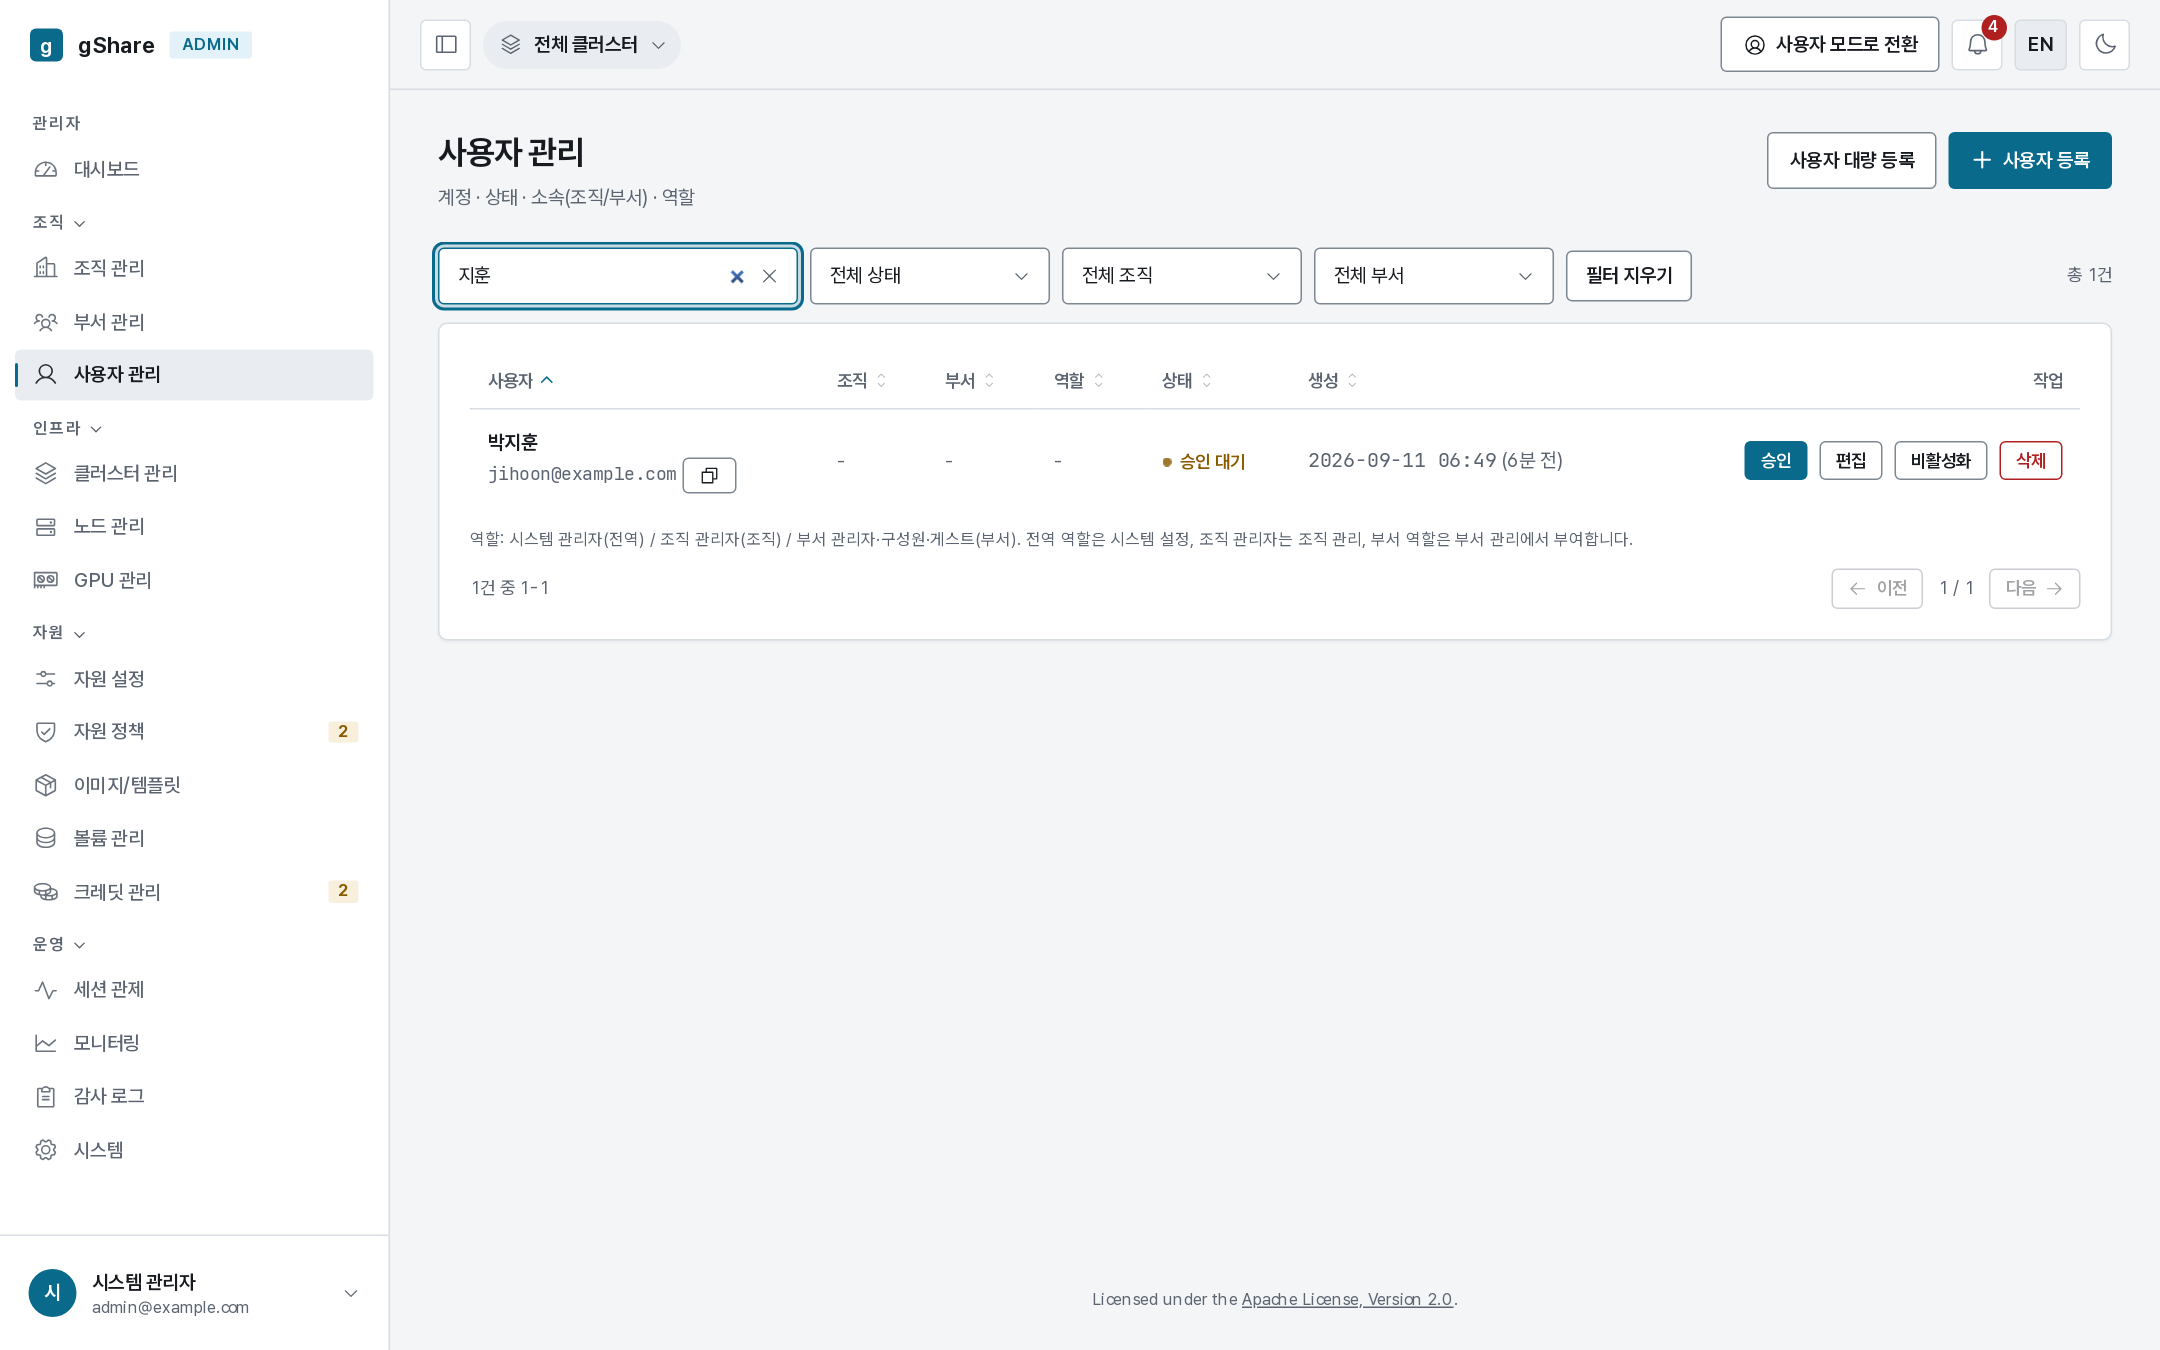Click 2 badge beside 크레딧 관리
2160x1350 pixels.
coord(343,891)
